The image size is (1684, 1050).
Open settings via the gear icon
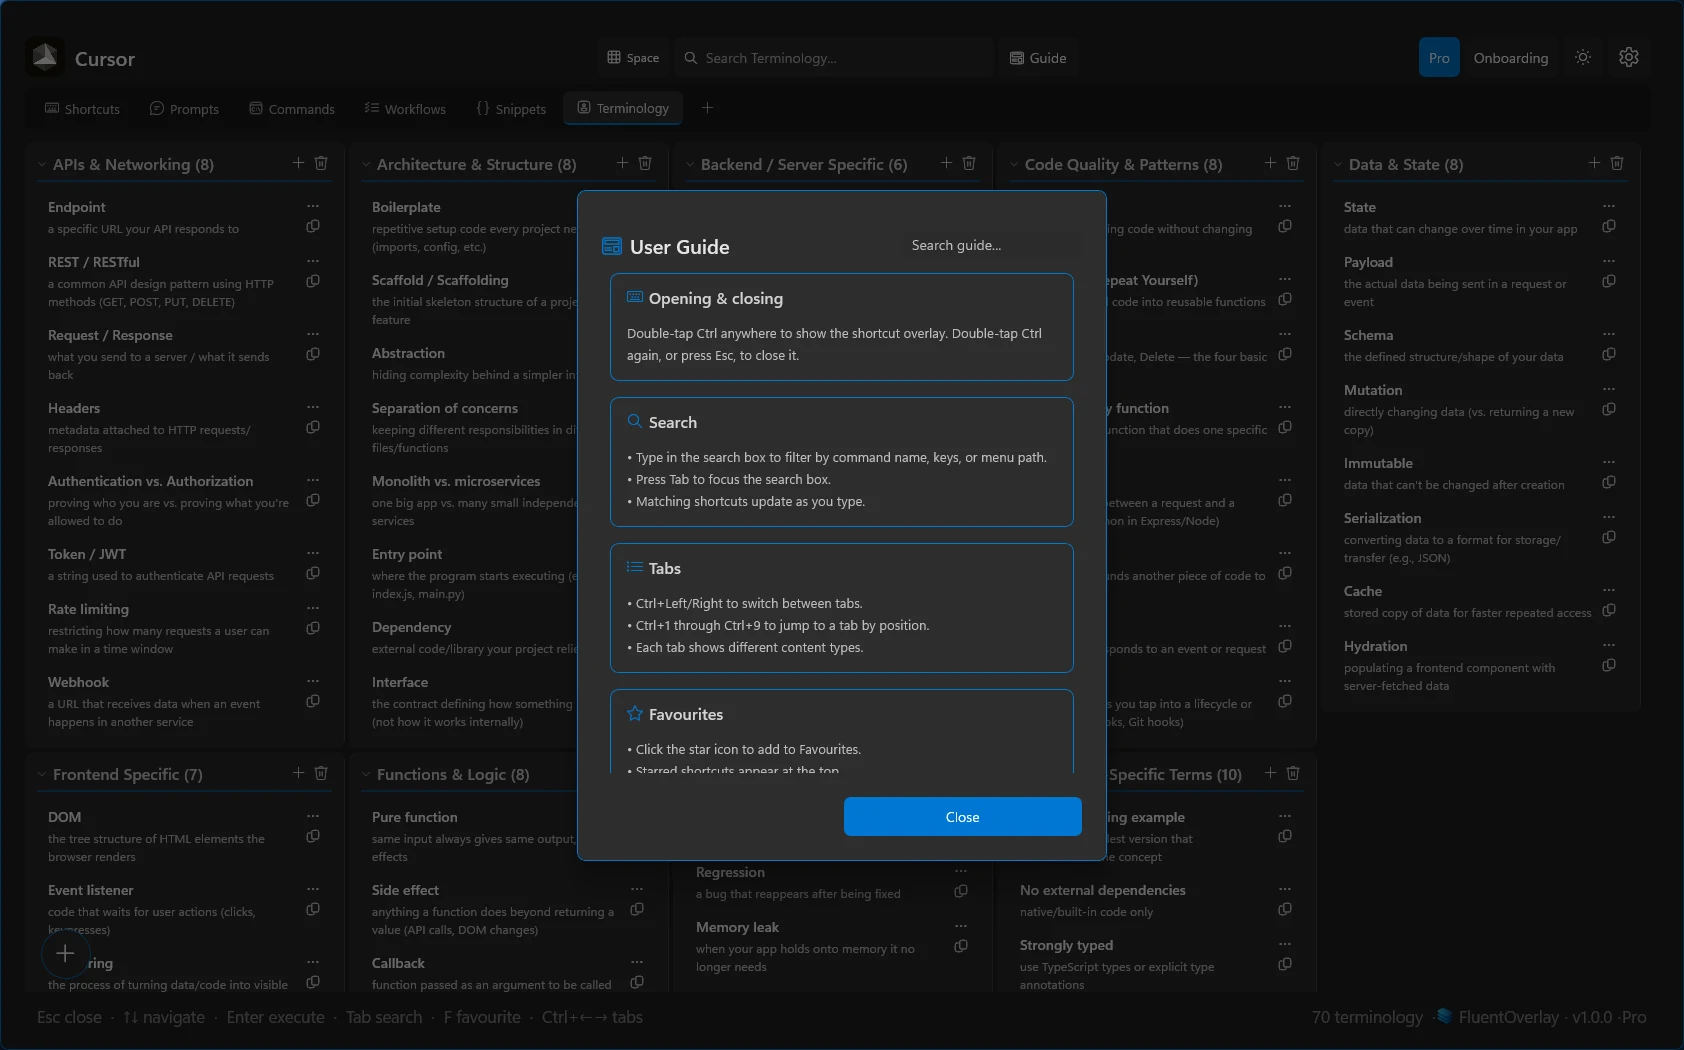1629,57
